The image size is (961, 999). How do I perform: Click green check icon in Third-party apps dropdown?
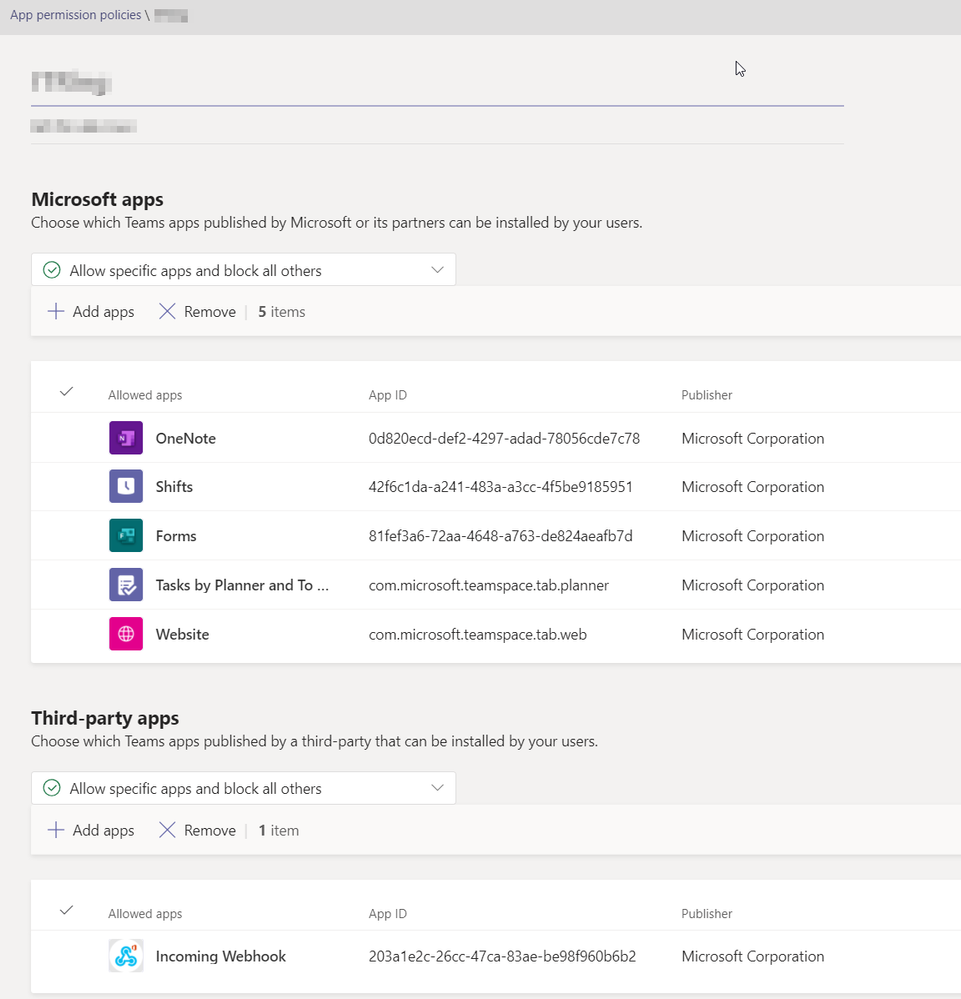click(x=52, y=788)
